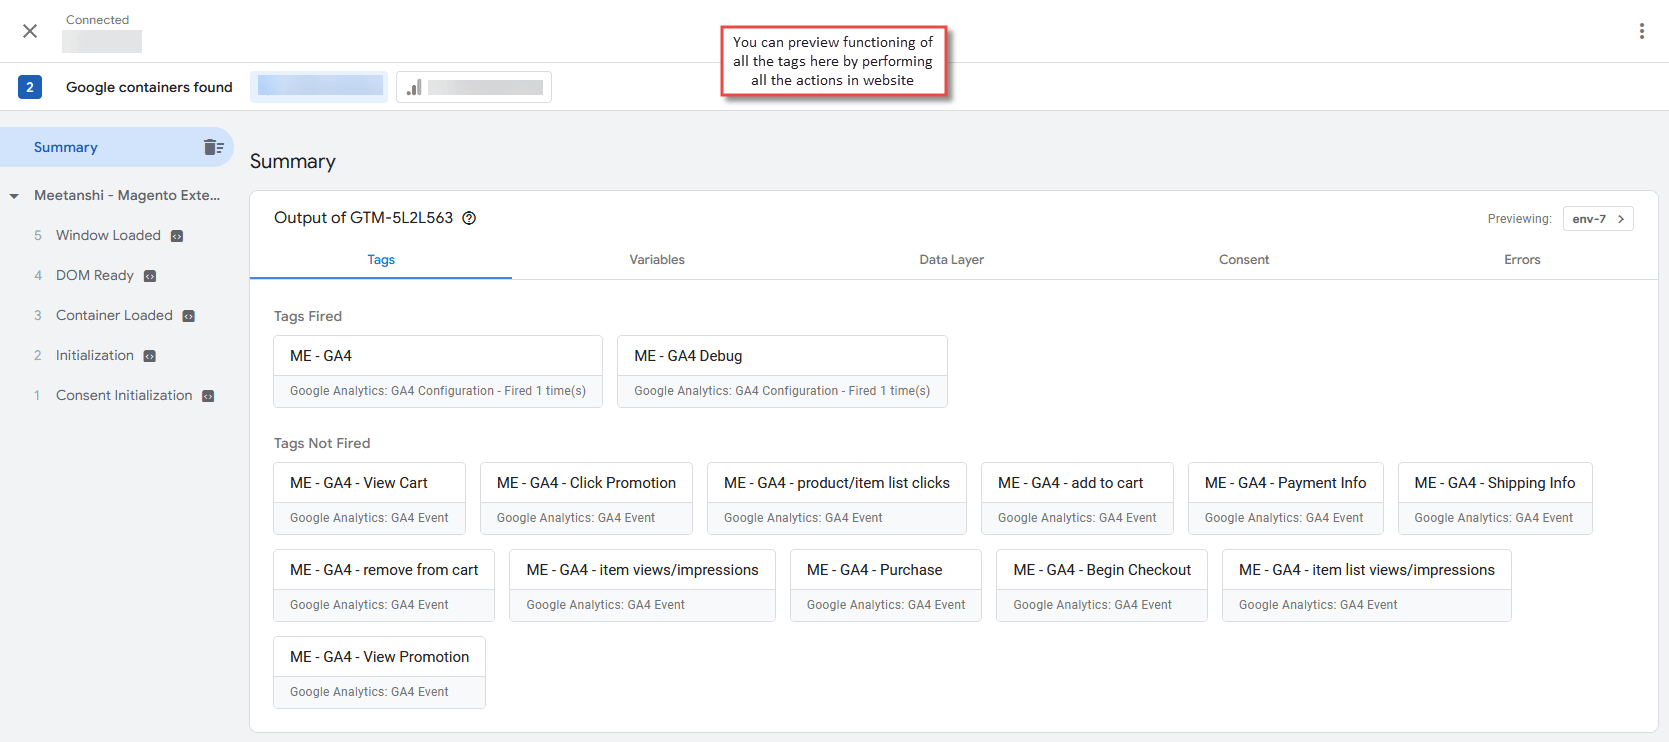Open the ME - GA4 - add to cart tag
This screenshot has height=742, width=1669.
[x=1077, y=498]
